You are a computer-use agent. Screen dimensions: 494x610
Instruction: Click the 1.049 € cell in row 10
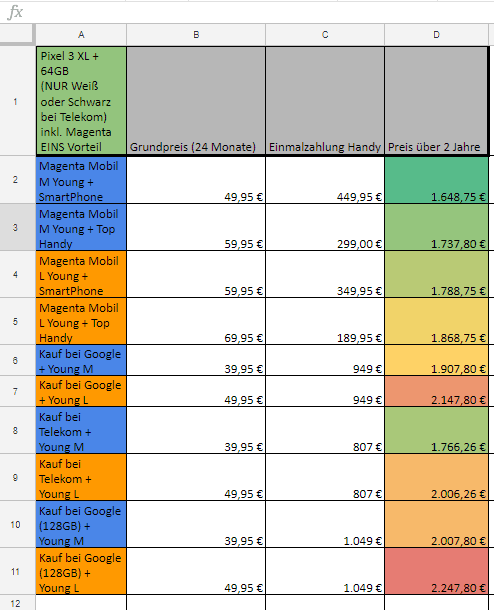(325, 524)
